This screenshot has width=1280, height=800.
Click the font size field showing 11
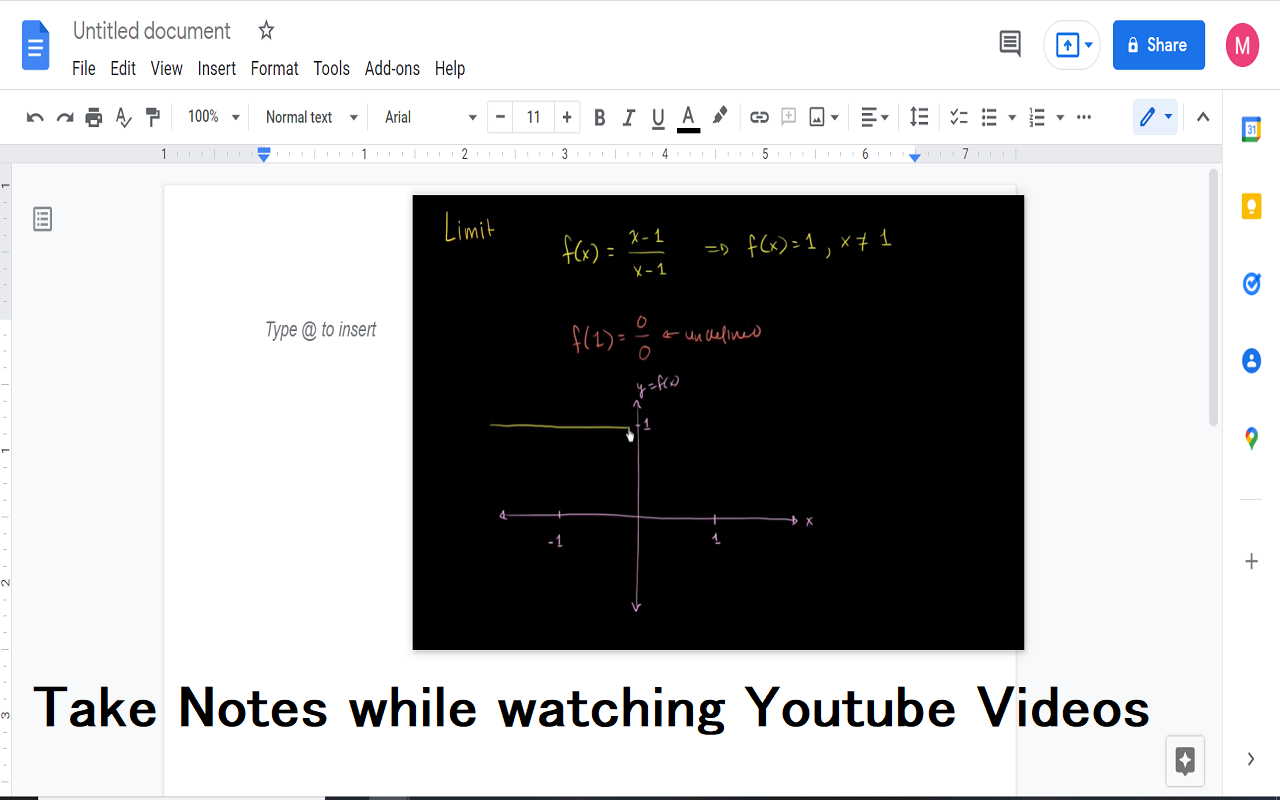coord(534,117)
